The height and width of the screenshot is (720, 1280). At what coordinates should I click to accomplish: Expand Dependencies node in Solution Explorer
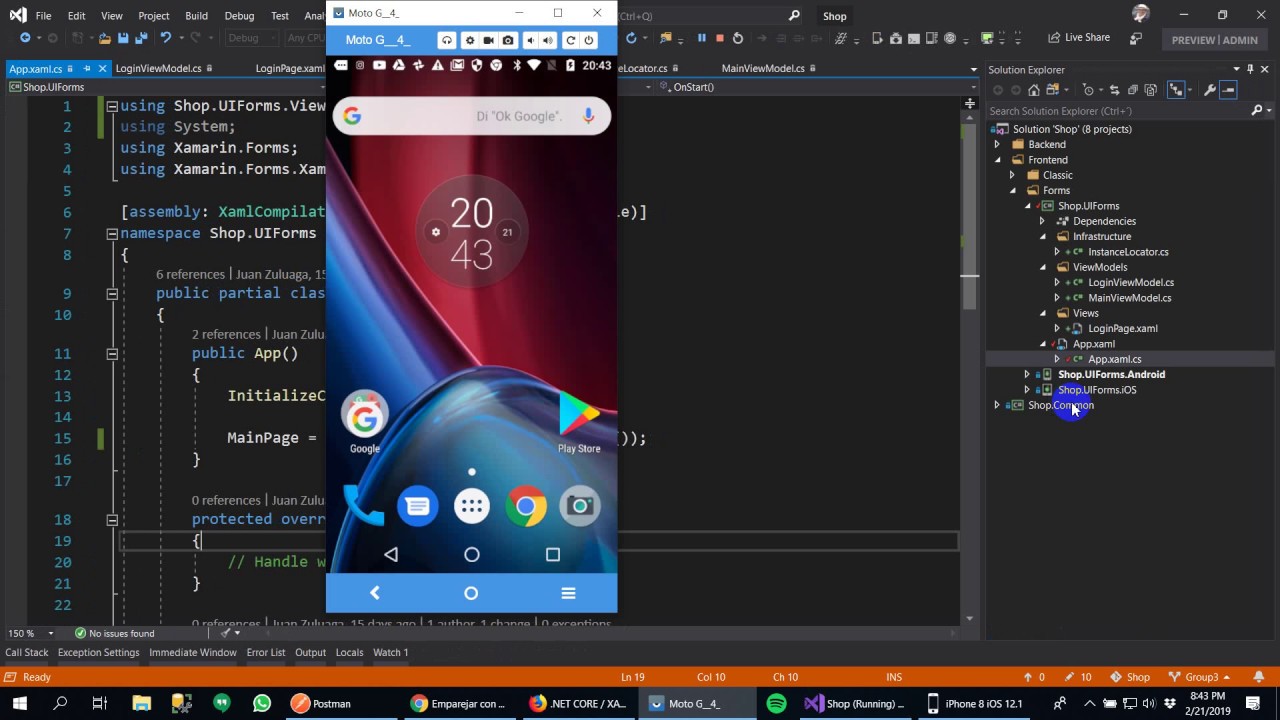pos(1042,221)
